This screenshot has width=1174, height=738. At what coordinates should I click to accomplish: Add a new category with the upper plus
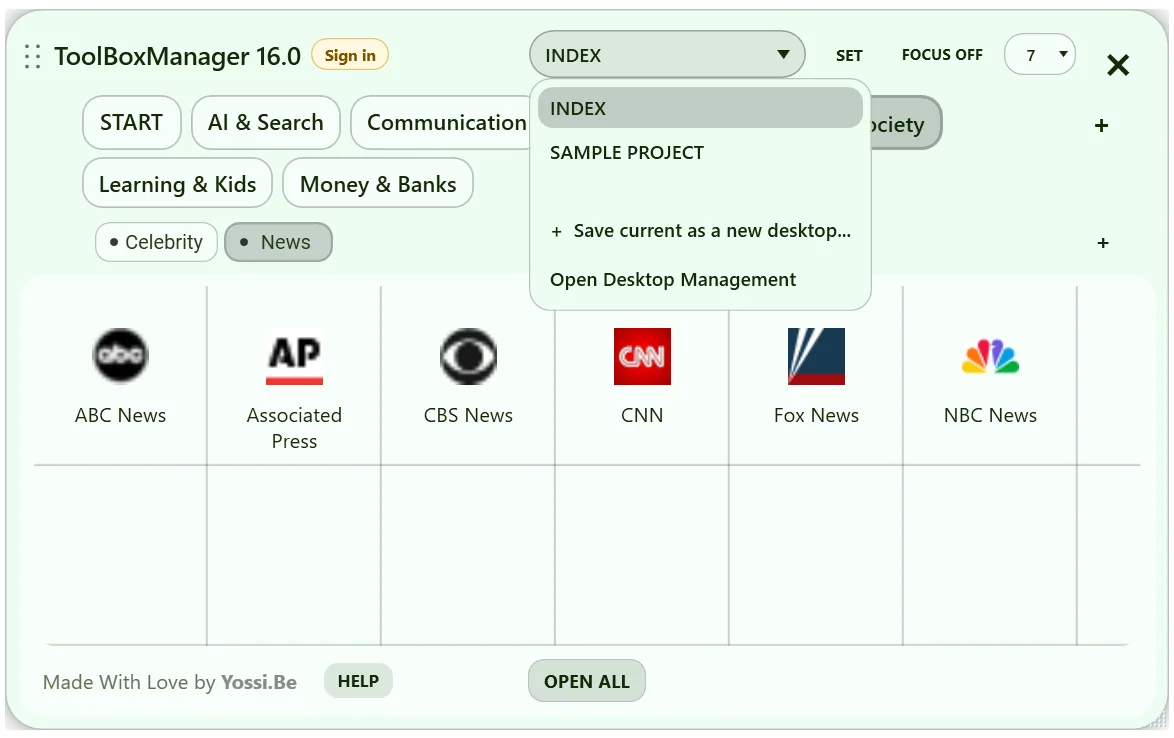coord(1101,125)
